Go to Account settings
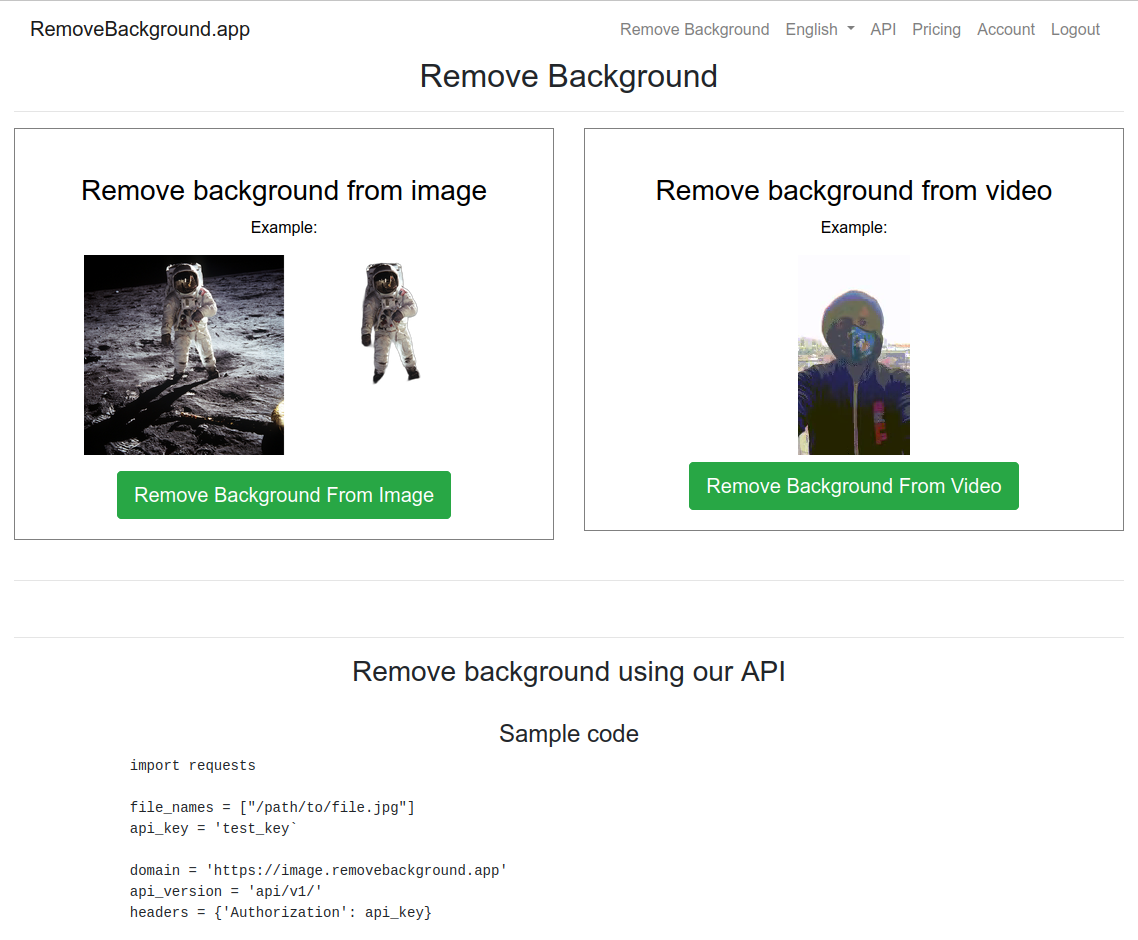The height and width of the screenshot is (940, 1138). tap(1006, 29)
